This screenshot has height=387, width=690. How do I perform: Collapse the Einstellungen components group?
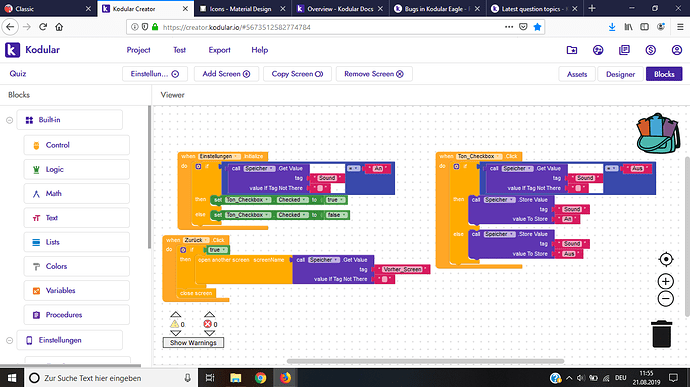tap(9, 340)
